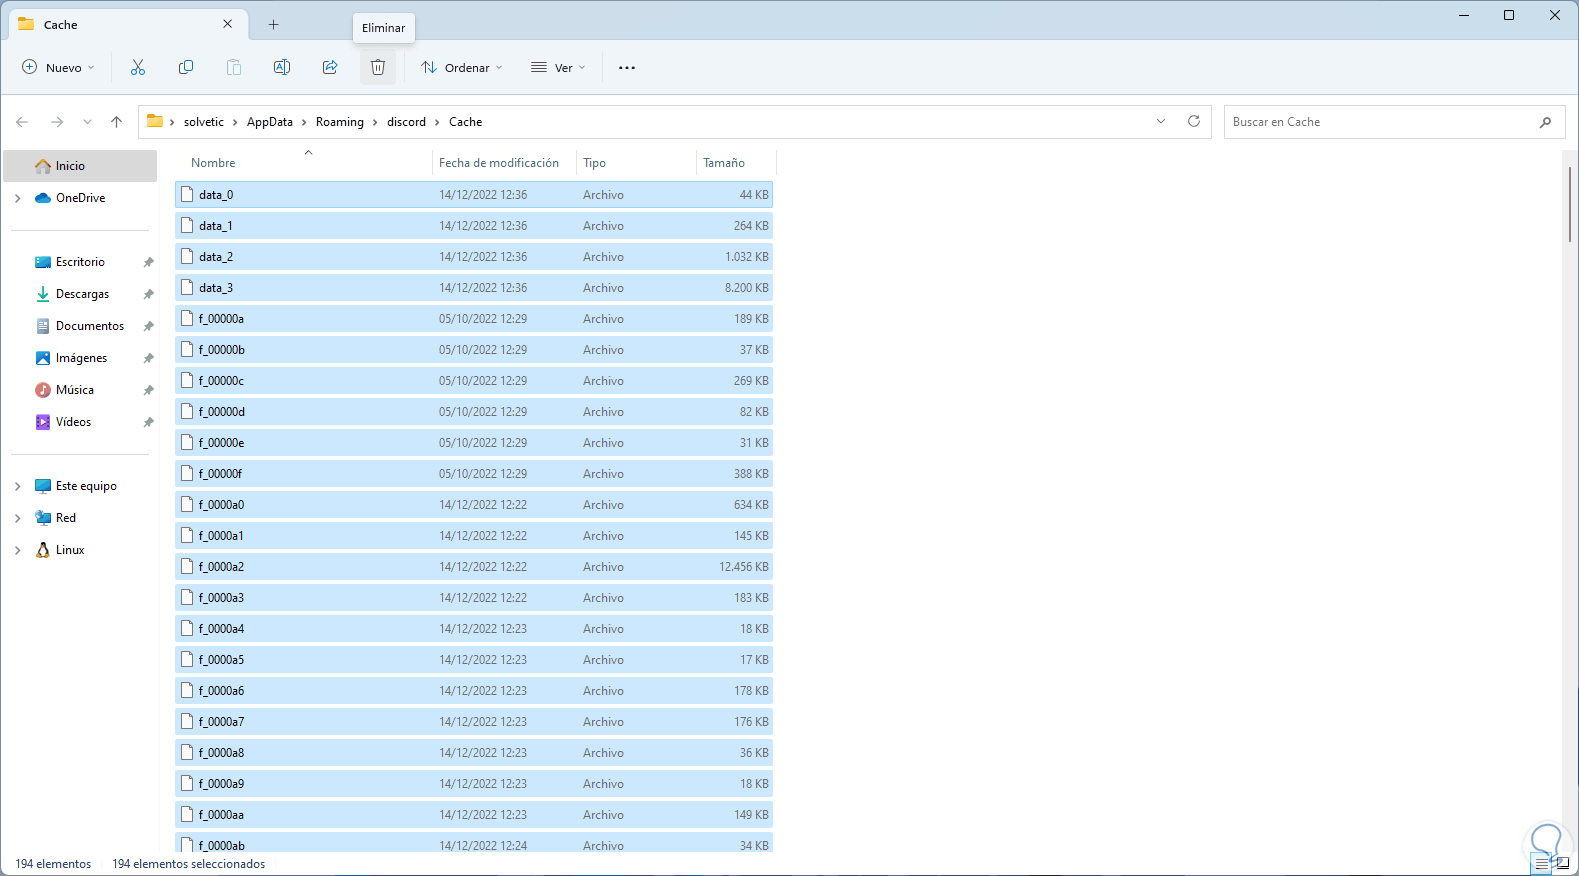Navigate to solvetic in breadcrumb
1579x876 pixels.
pyautogui.click(x=204, y=122)
